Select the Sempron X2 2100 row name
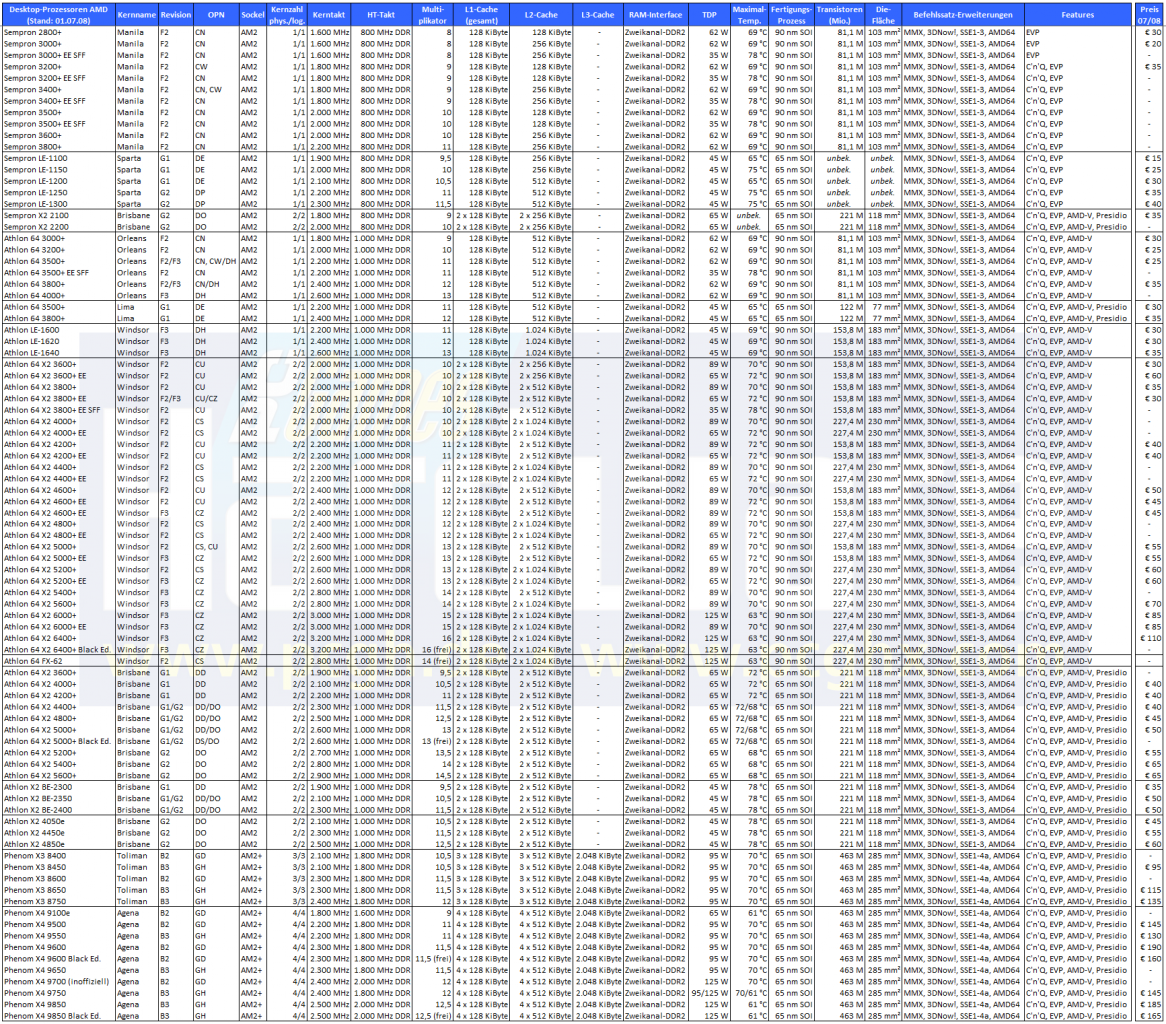Image resolution: width=1166 pixels, height=1024 pixels. point(36,216)
